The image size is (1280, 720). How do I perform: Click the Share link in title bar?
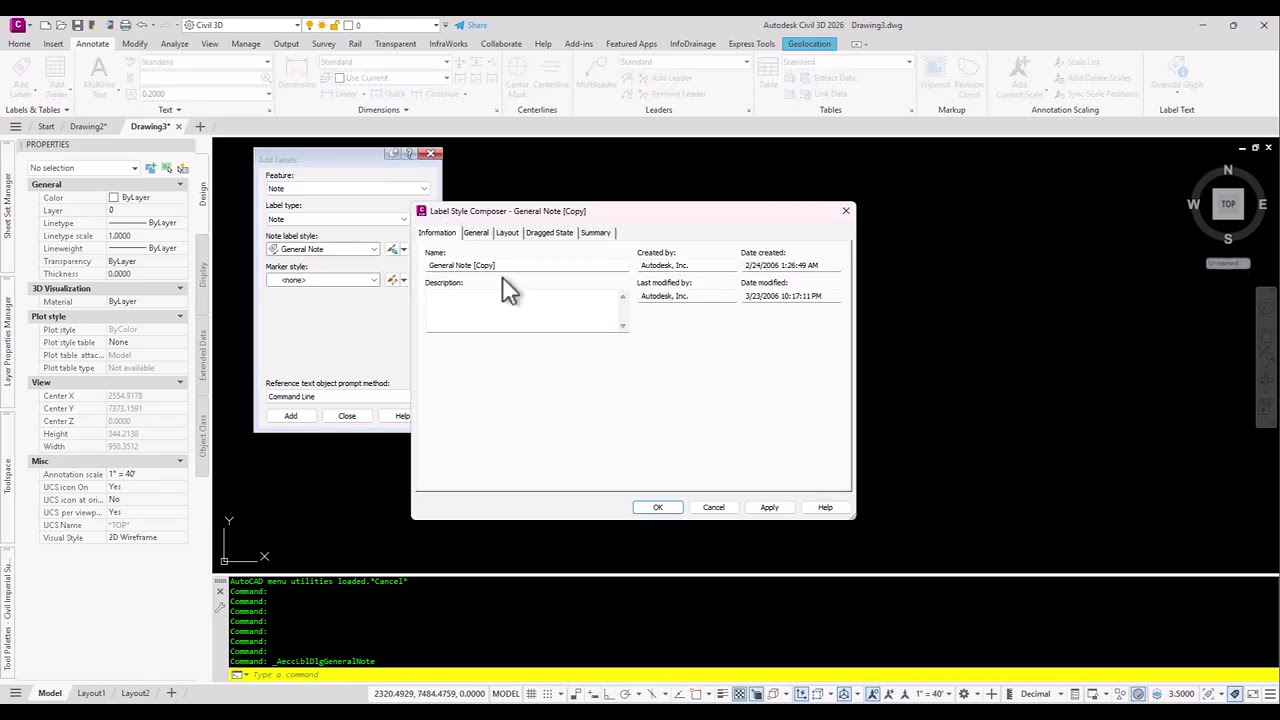click(x=471, y=25)
